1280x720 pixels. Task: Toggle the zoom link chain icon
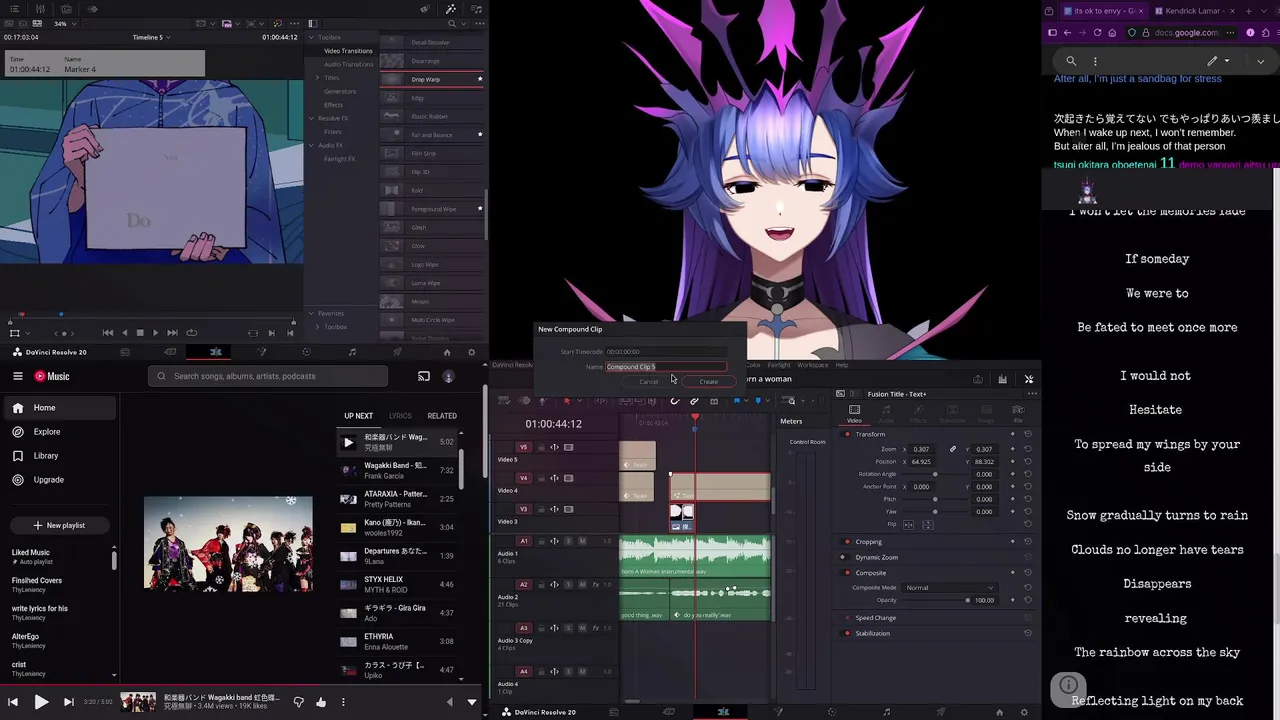pos(953,449)
